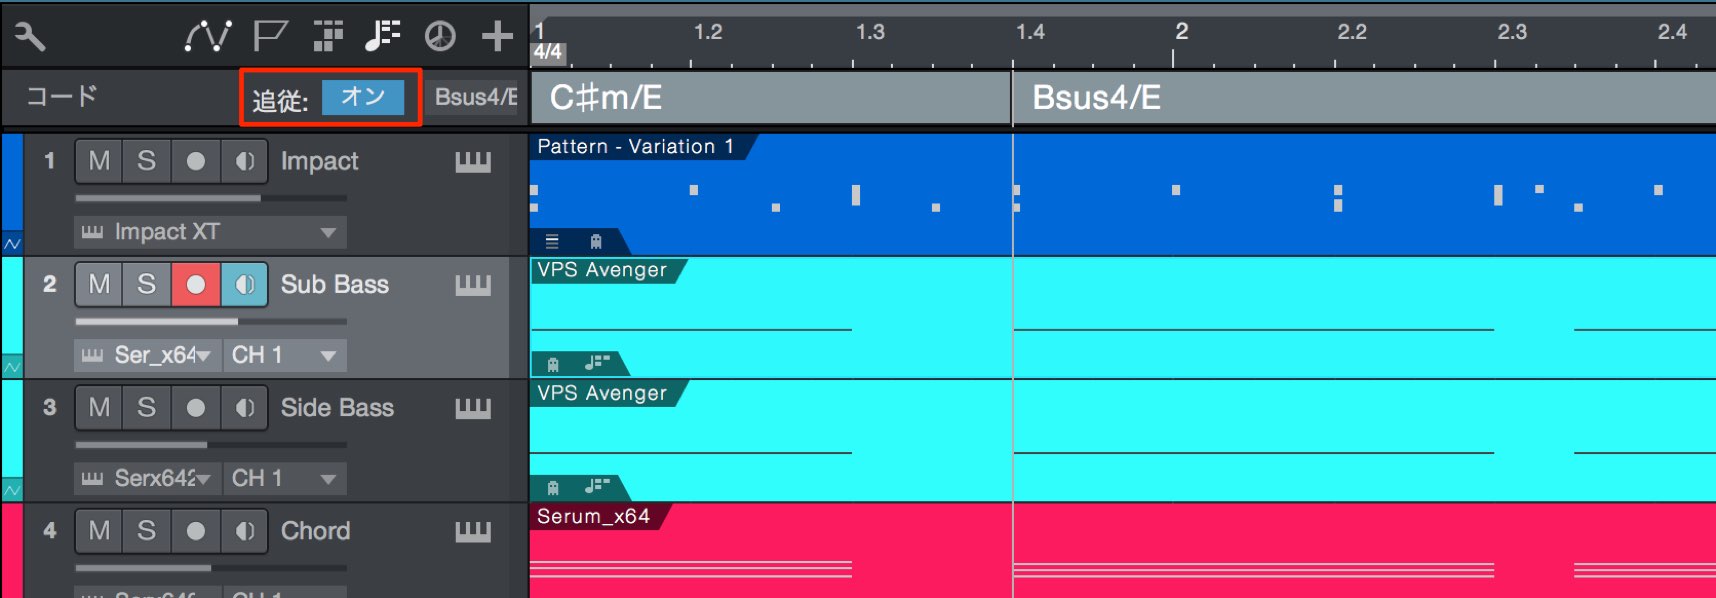Adjust Impact track volume fader

coord(210,198)
